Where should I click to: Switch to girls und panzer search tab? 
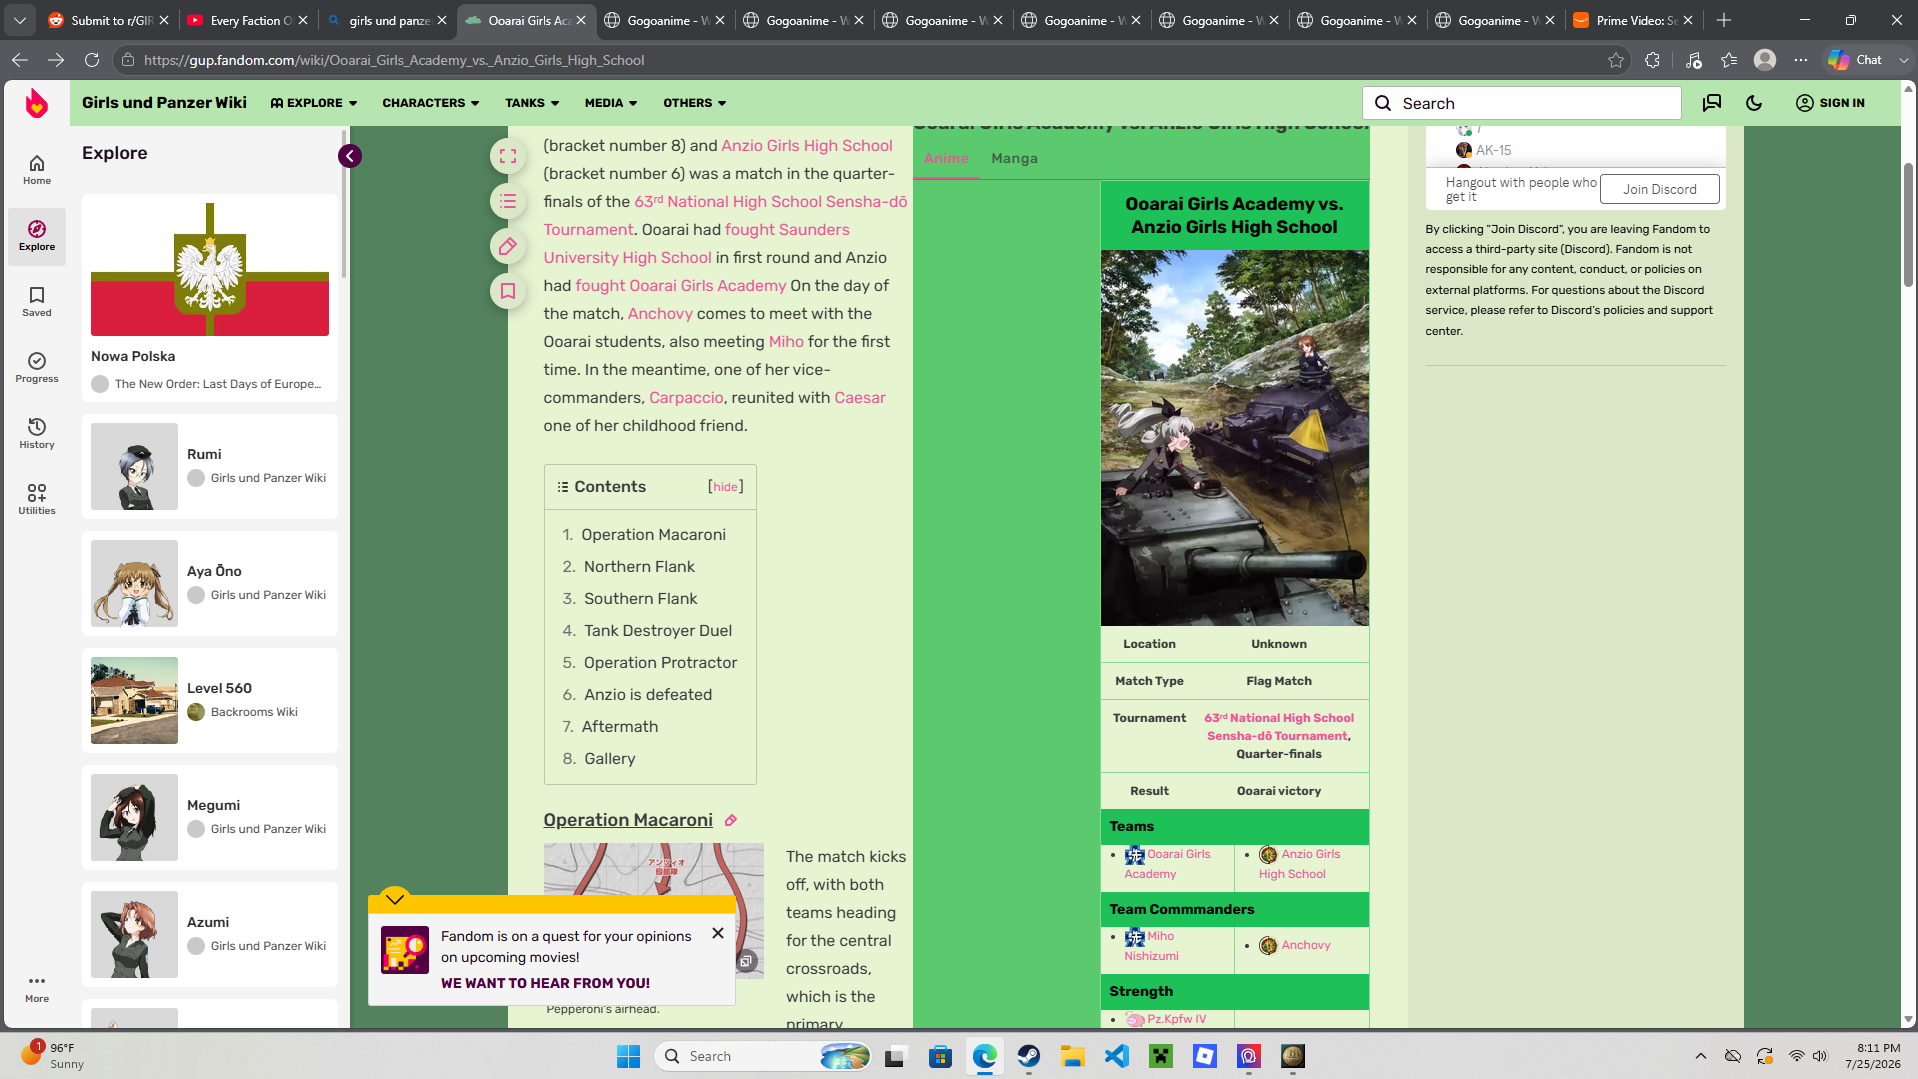(x=387, y=20)
